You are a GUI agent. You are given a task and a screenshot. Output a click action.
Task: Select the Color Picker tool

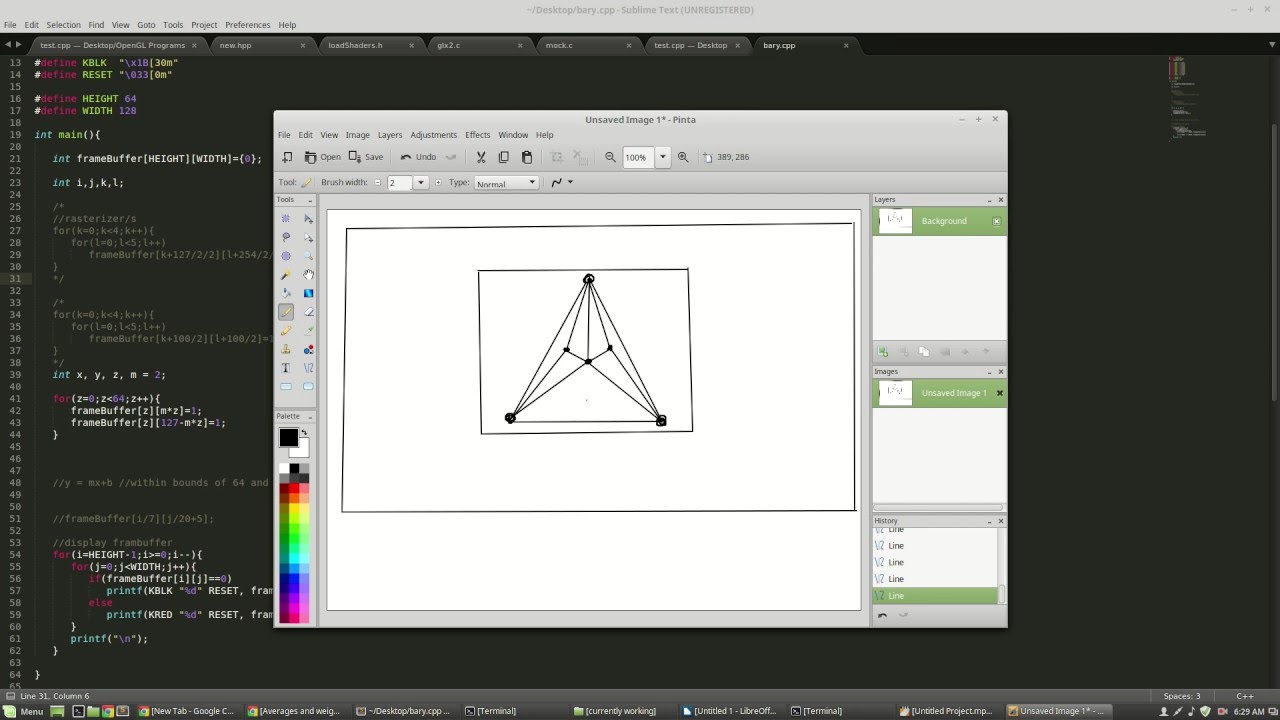[x=308, y=330]
